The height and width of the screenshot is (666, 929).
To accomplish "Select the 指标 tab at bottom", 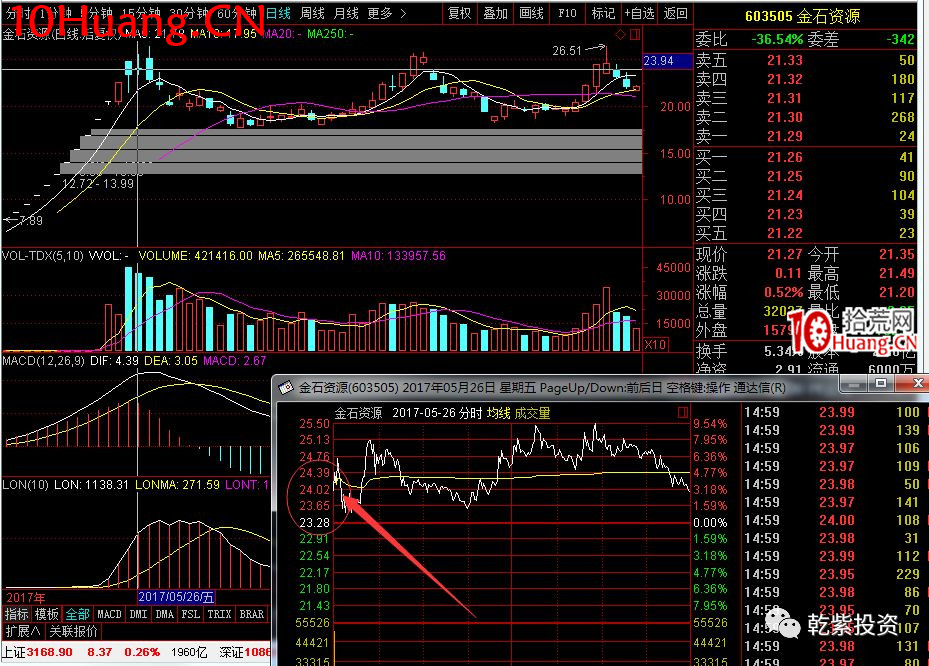I will [x=17, y=614].
